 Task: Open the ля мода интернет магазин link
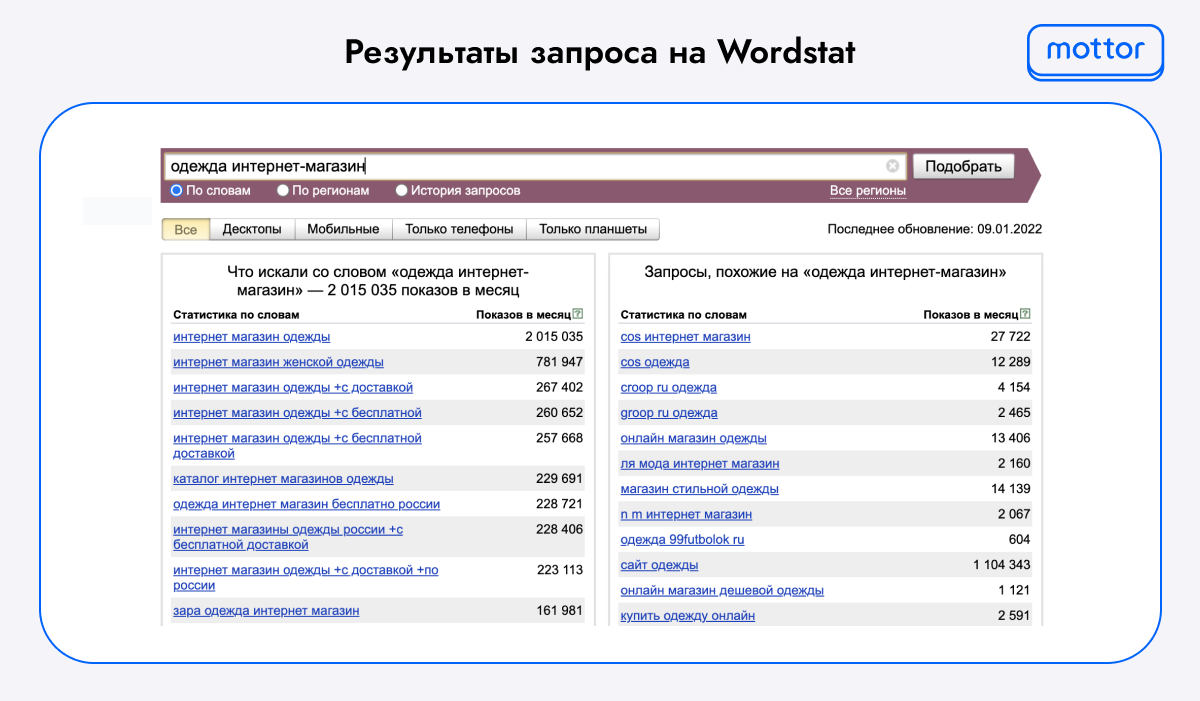click(700, 464)
